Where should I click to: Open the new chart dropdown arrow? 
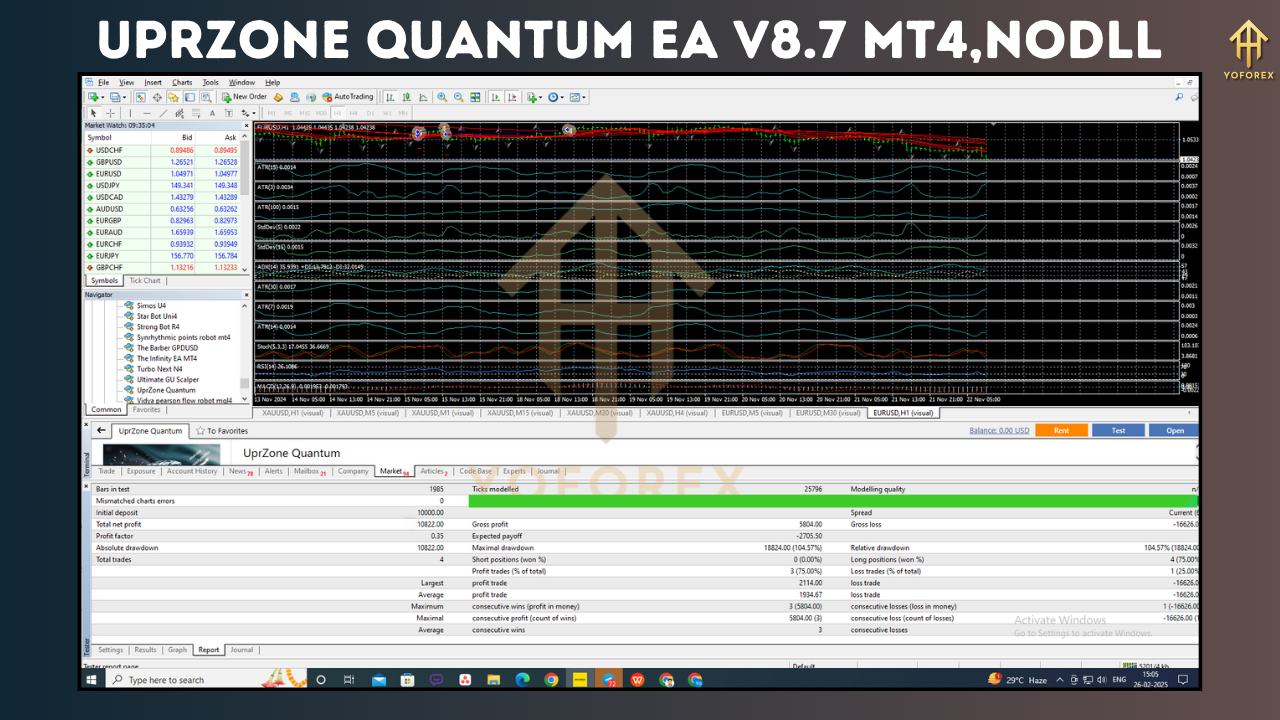coord(102,97)
